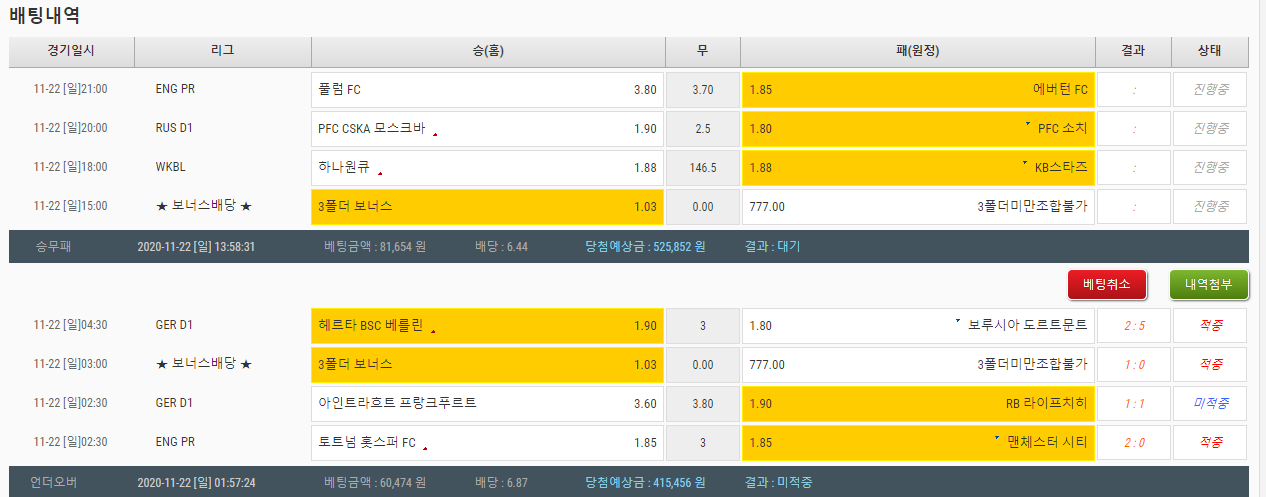Choose the highlighted 에버턴 FC away pick
1266x497 pixels.
tap(916, 89)
